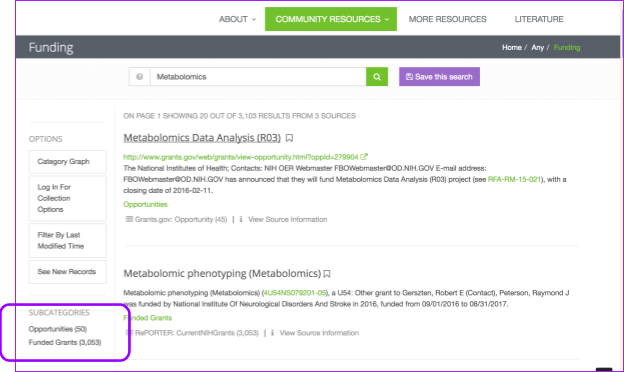Bookmark the Metabolomics Data Analysis (R03) result

coord(289,138)
